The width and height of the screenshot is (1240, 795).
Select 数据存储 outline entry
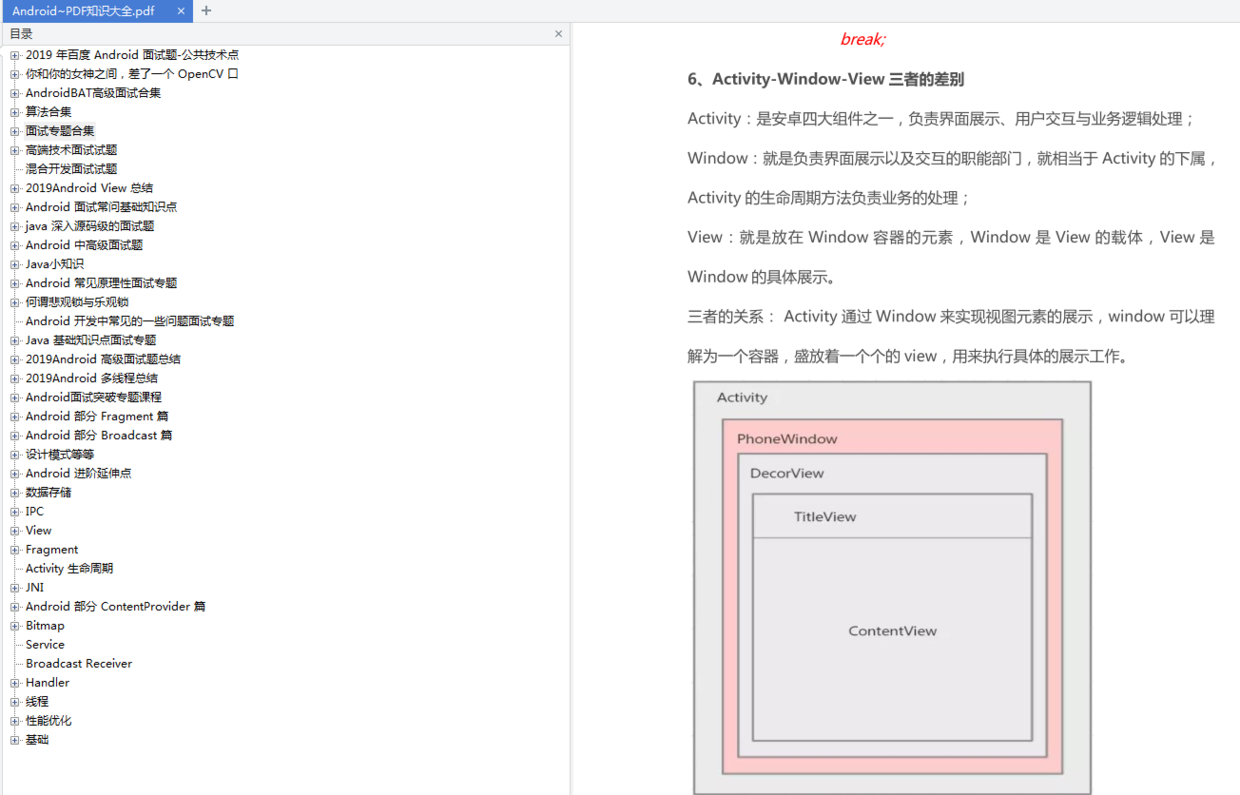click(48, 492)
